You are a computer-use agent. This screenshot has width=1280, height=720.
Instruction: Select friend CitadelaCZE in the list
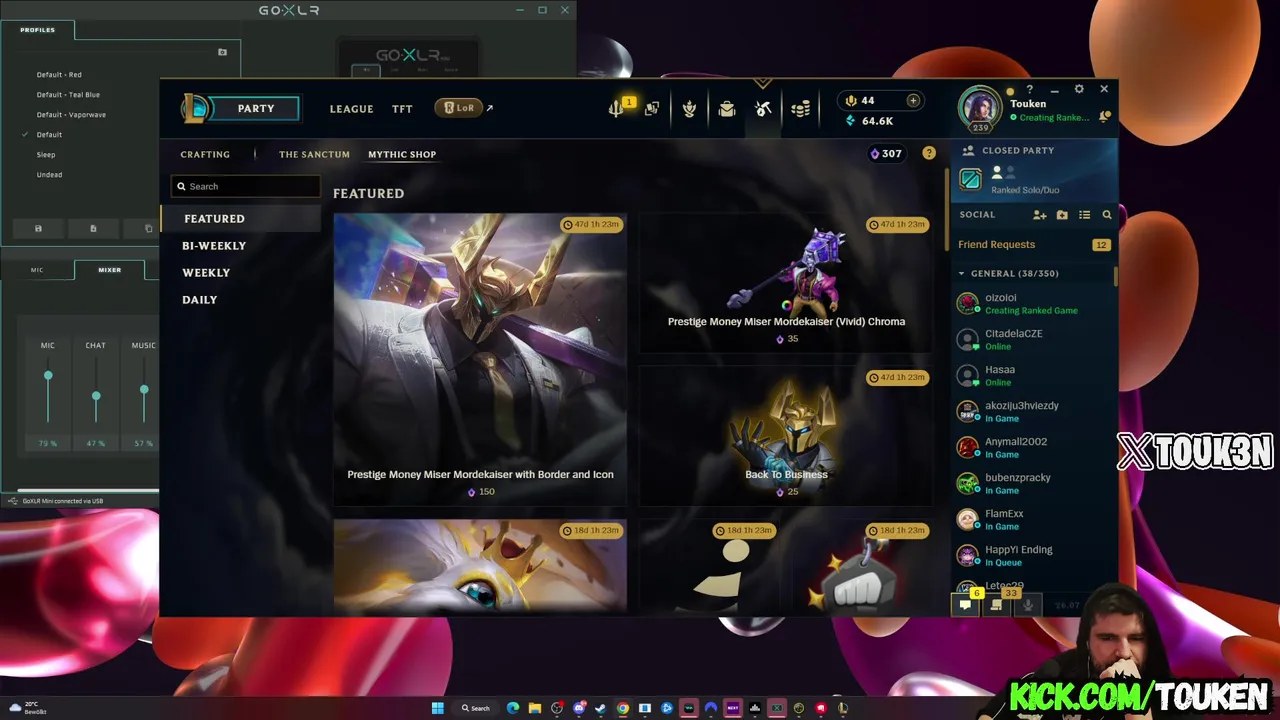[1033, 339]
